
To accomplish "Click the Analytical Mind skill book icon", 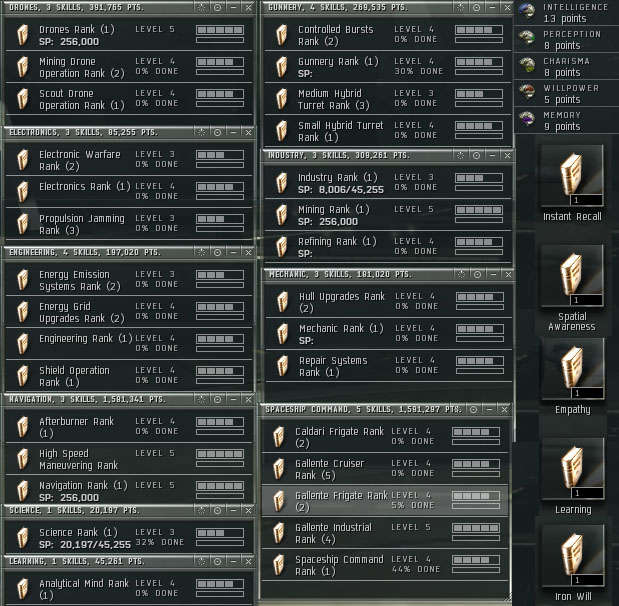I will (x=23, y=589).
